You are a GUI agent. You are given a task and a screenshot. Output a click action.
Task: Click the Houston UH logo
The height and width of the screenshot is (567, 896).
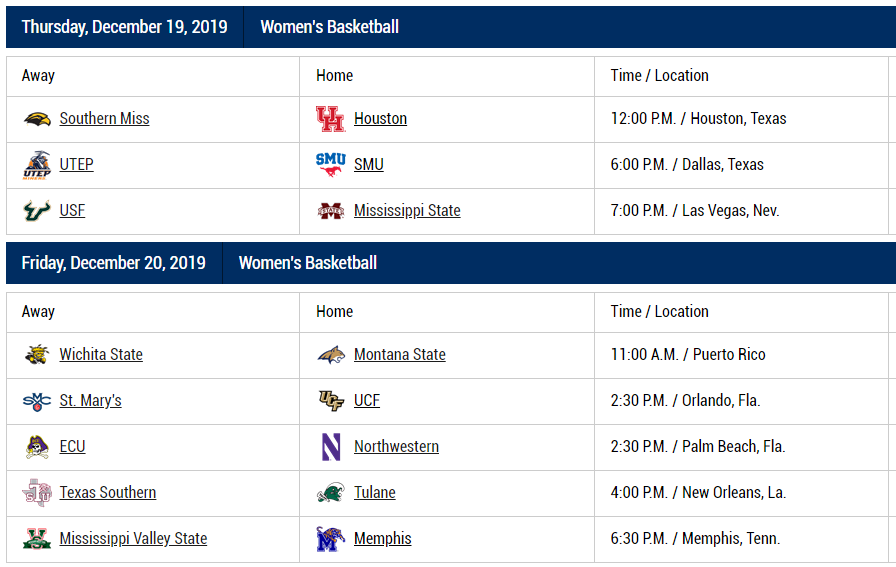[x=331, y=119]
